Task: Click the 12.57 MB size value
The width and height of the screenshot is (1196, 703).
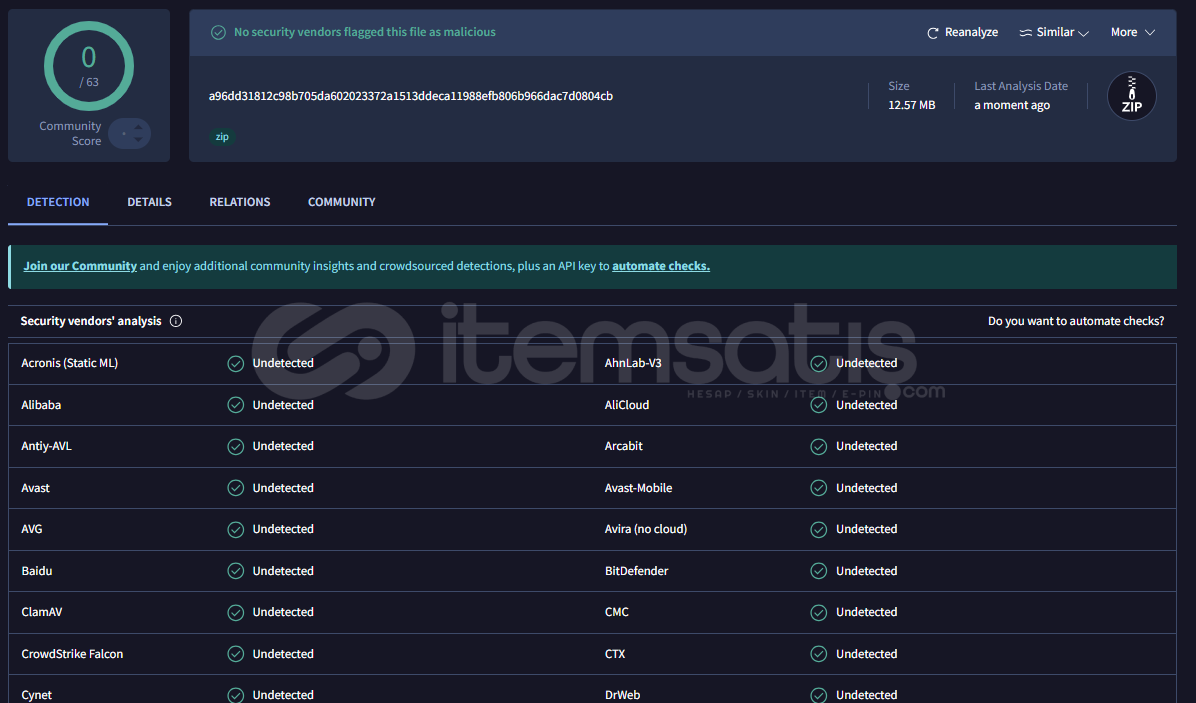Action: (911, 105)
